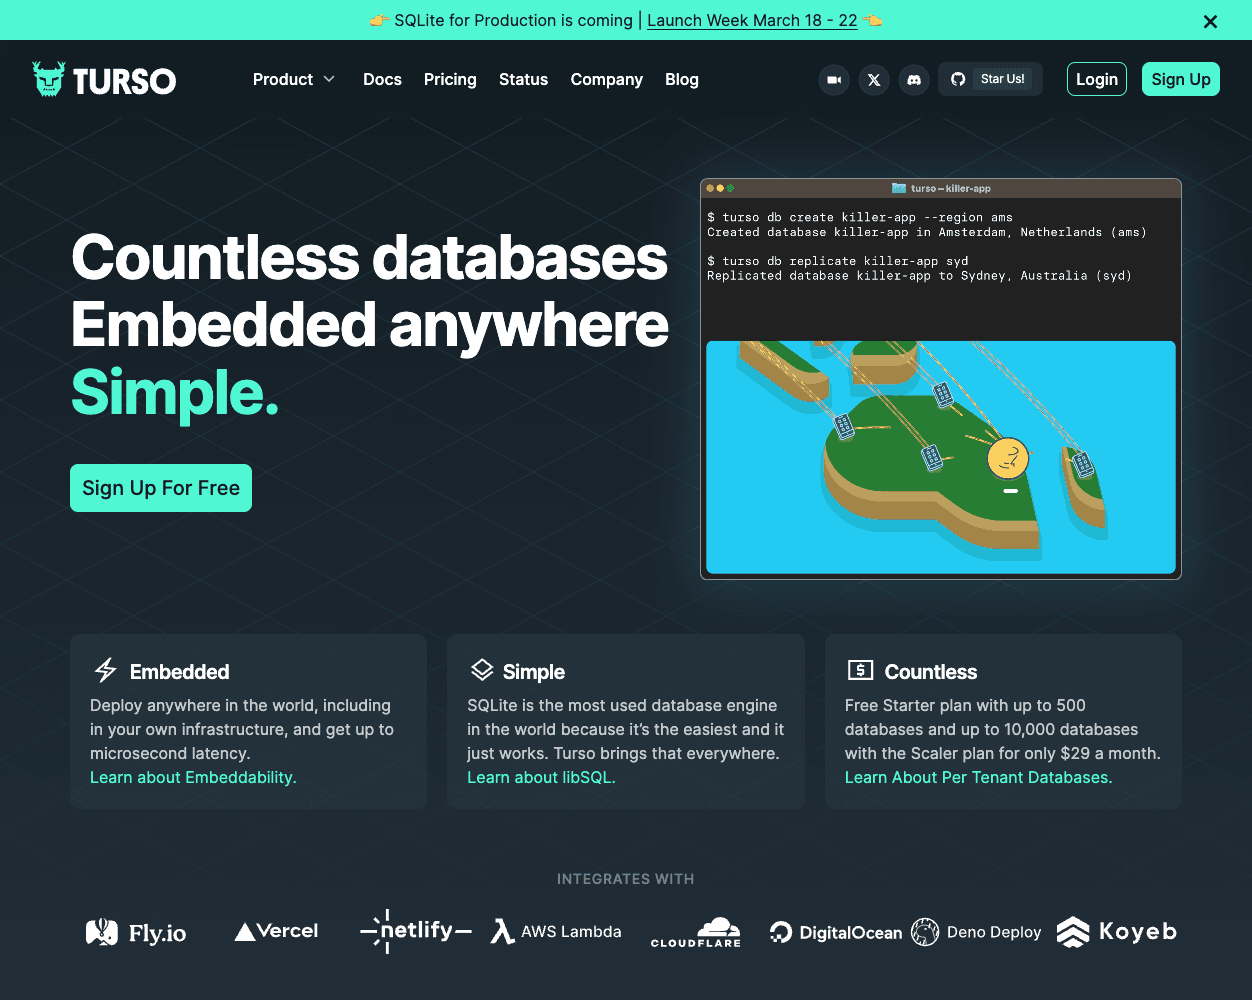Click the yellow face marker on map
1252x1000 pixels.
coord(1008,458)
